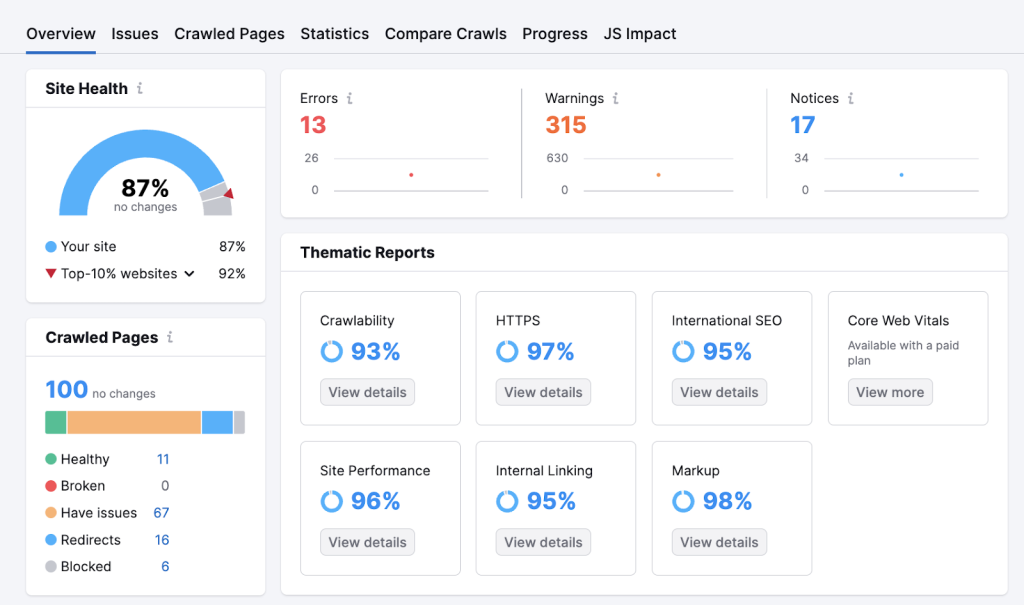1024x605 pixels.
Task: Click the Notices info icon
Action: [x=851, y=98]
